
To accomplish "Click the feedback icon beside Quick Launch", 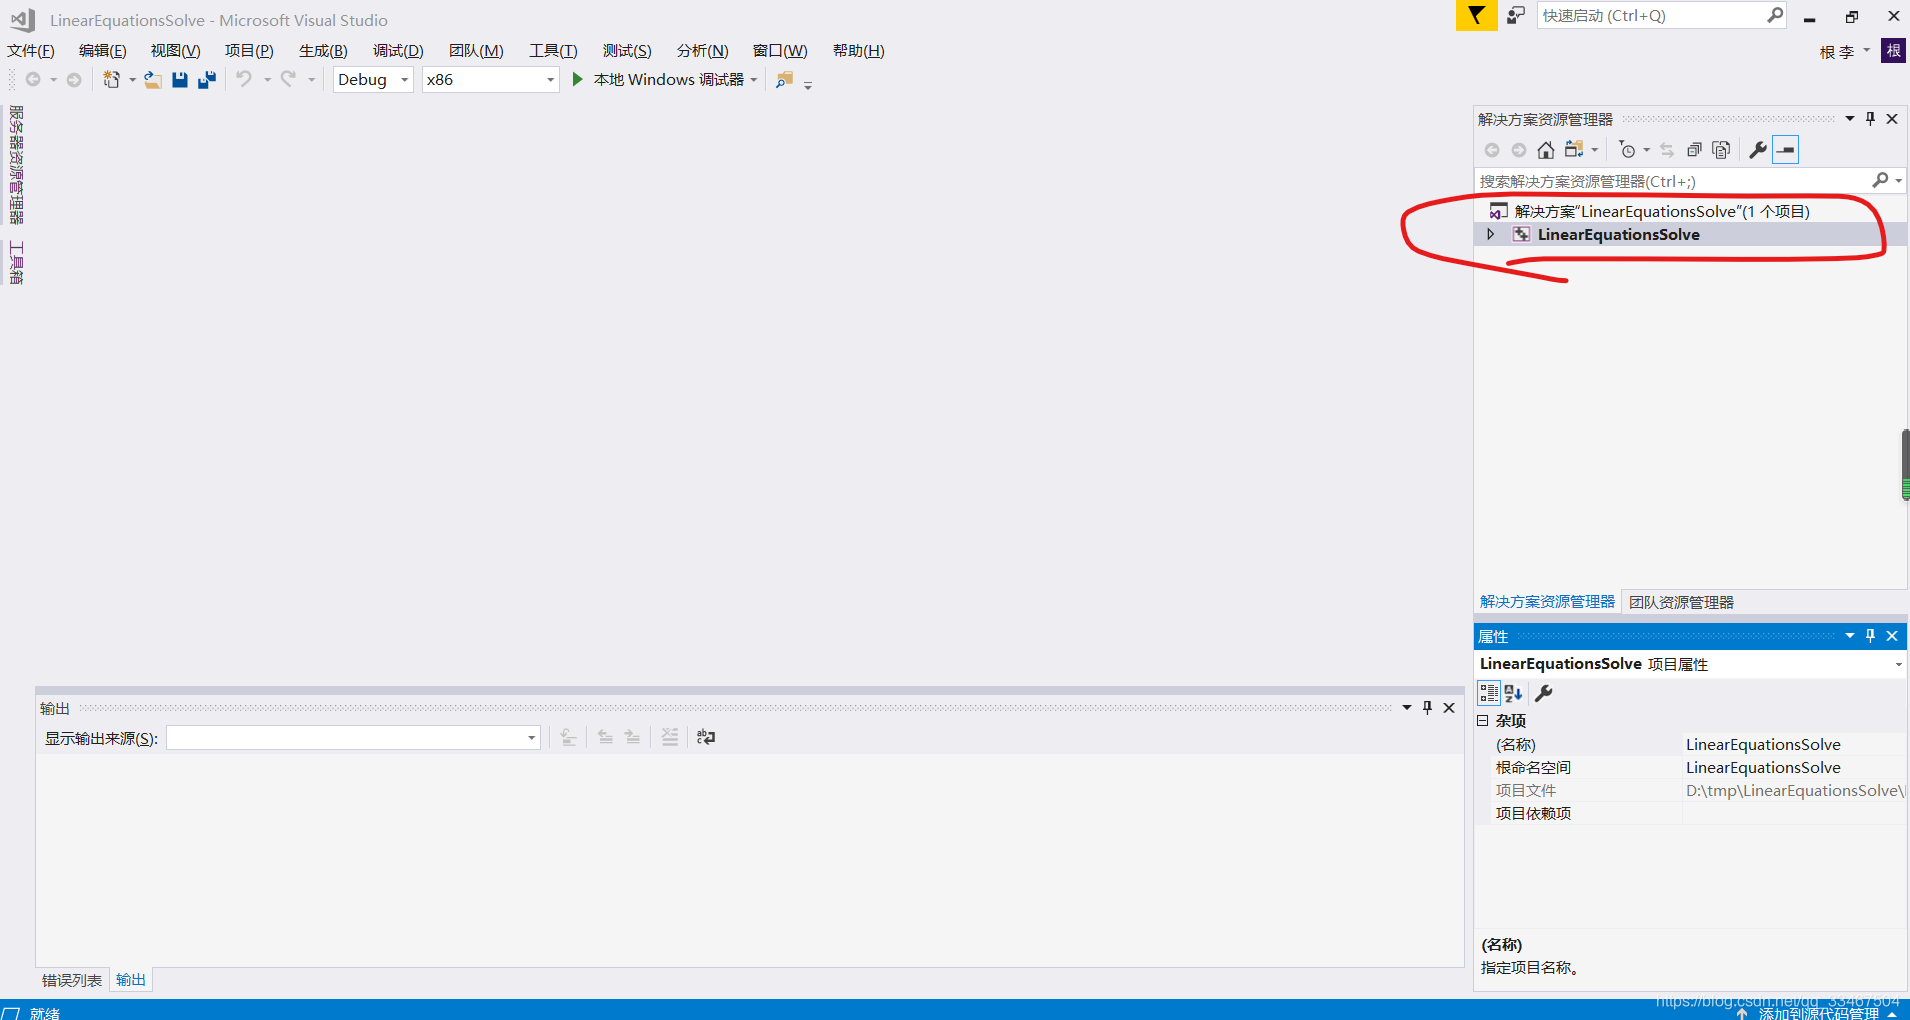I will (1516, 15).
